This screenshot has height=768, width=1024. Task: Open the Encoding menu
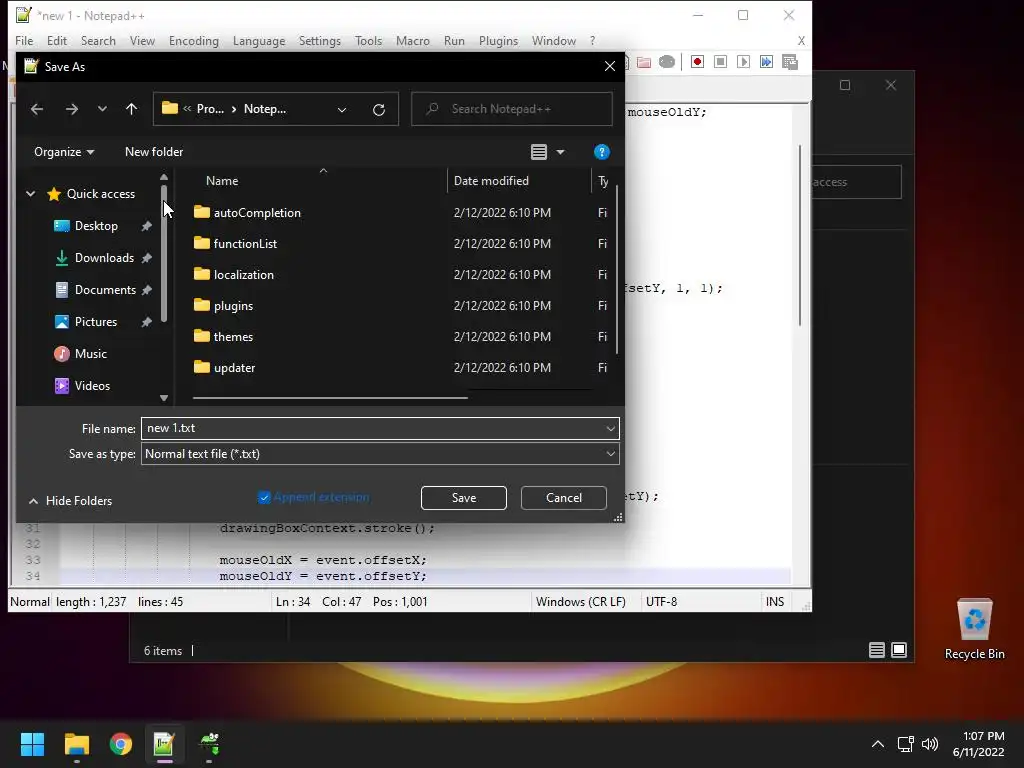pos(194,40)
